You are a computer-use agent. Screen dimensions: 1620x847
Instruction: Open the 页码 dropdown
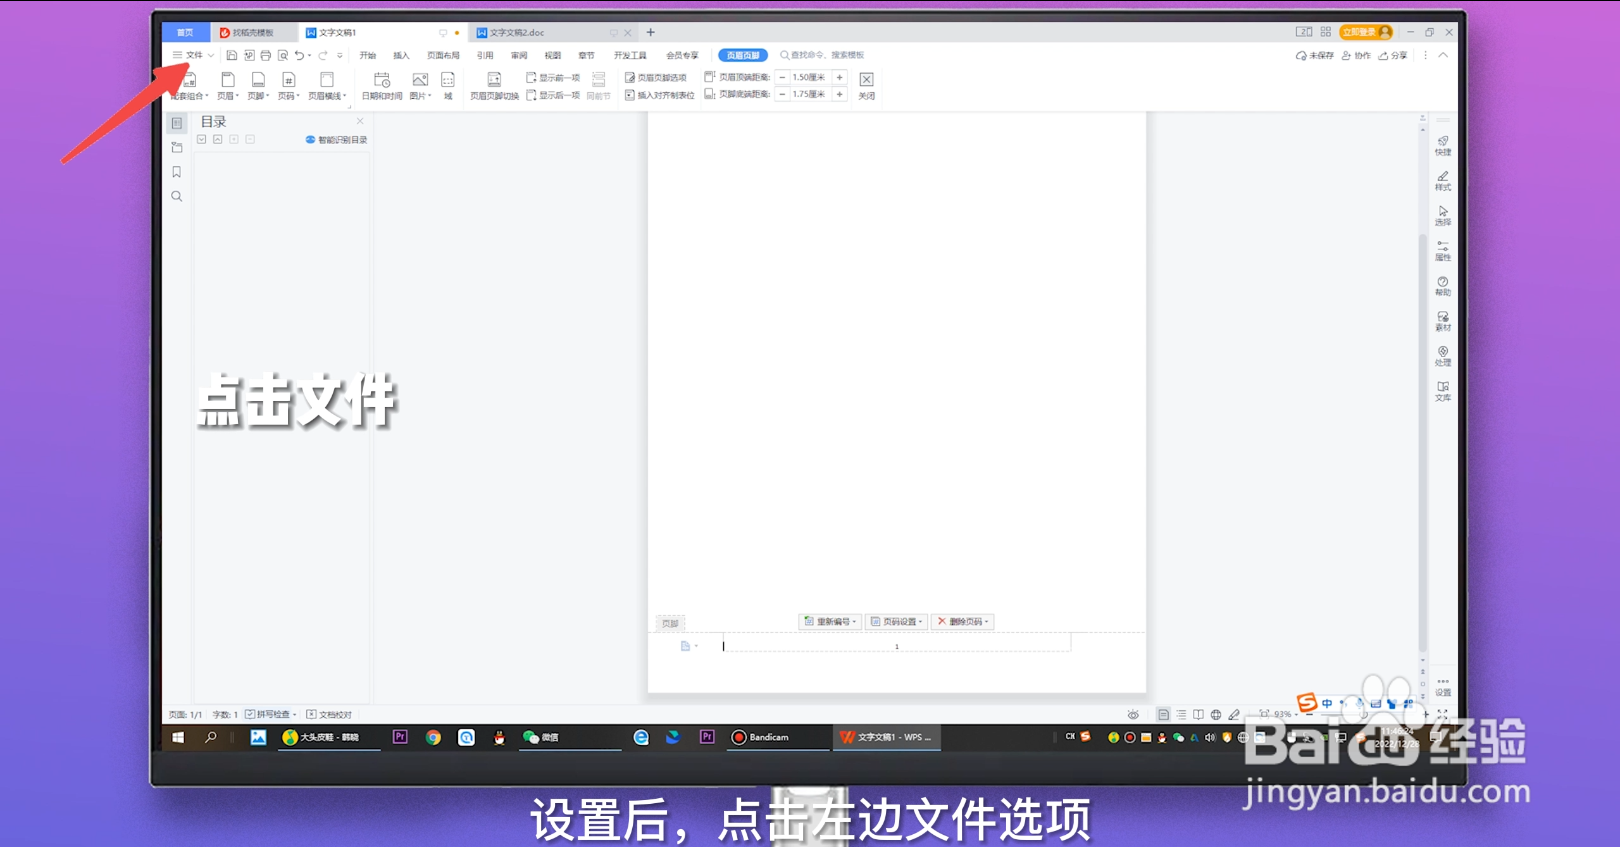tap(288, 87)
